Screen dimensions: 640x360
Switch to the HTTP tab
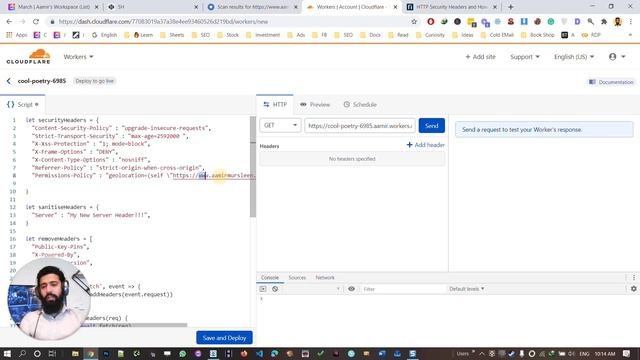click(x=275, y=104)
